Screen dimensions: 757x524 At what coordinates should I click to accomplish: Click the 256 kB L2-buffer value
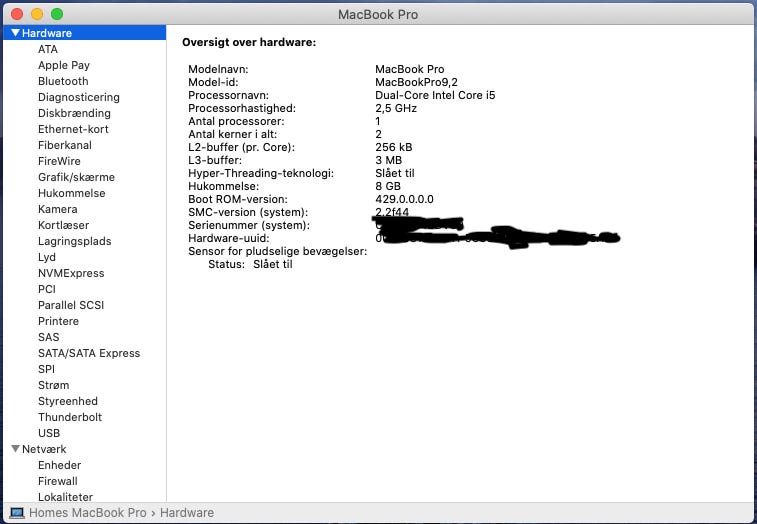[393, 147]
